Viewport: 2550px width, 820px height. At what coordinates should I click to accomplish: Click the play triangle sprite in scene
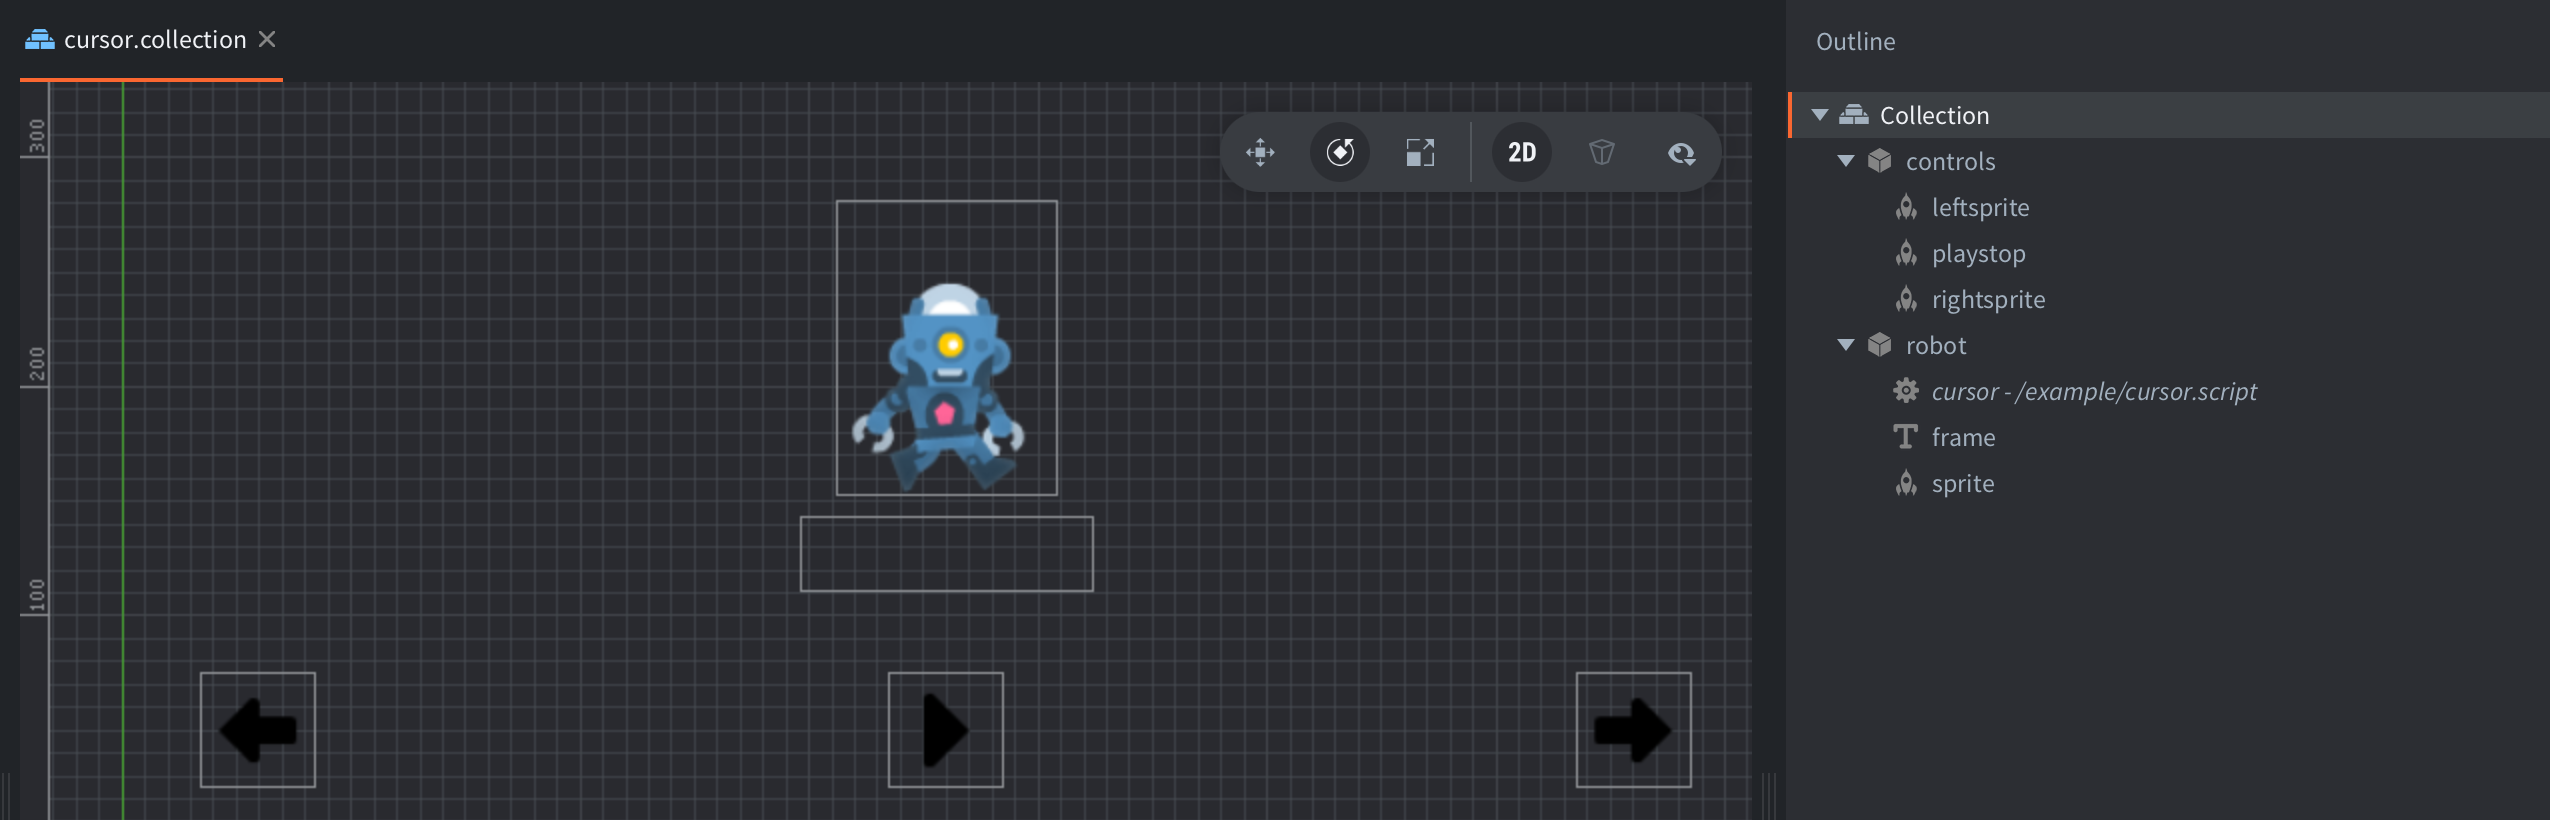pyautogui.click(x=945, y=730)
